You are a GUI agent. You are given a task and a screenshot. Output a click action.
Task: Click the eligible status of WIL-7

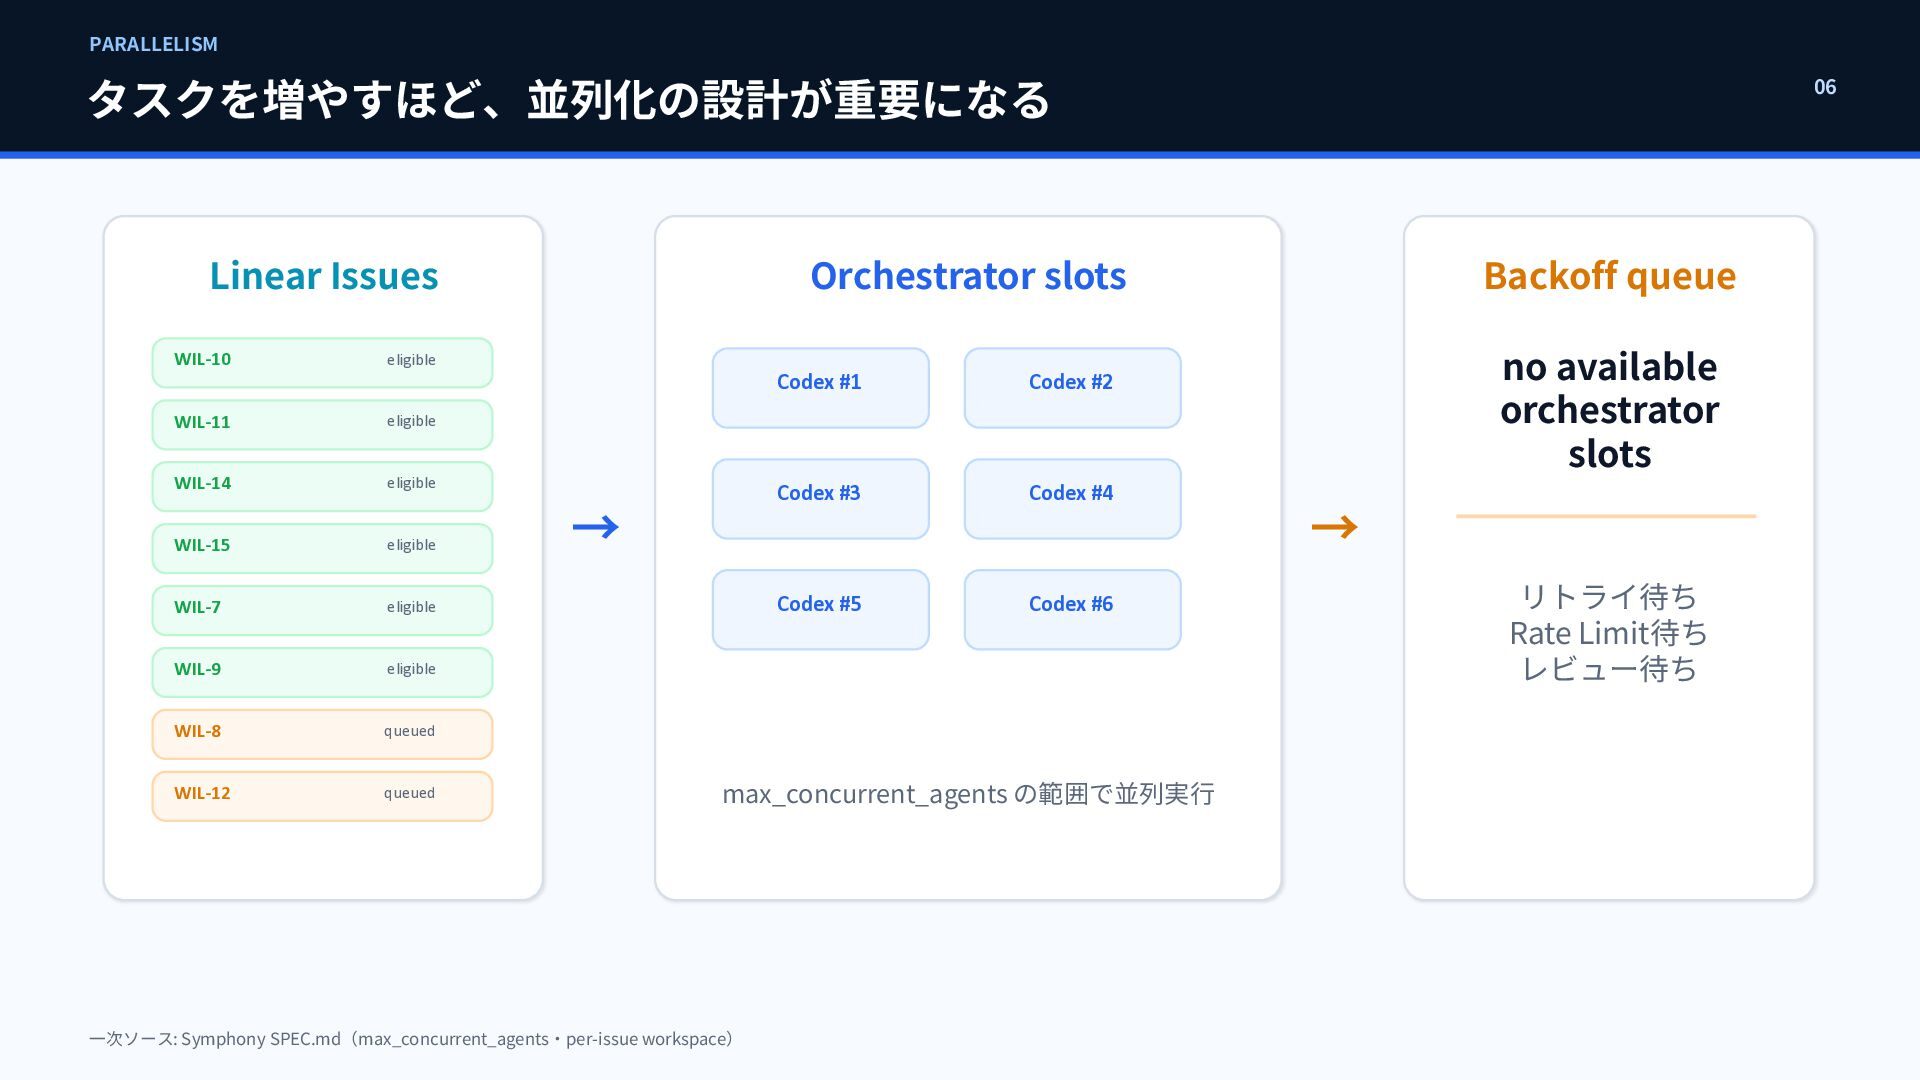click(411, 607)
